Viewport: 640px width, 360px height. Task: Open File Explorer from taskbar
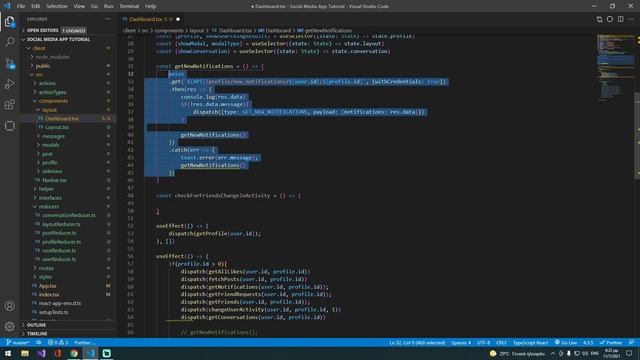point(25,353)
